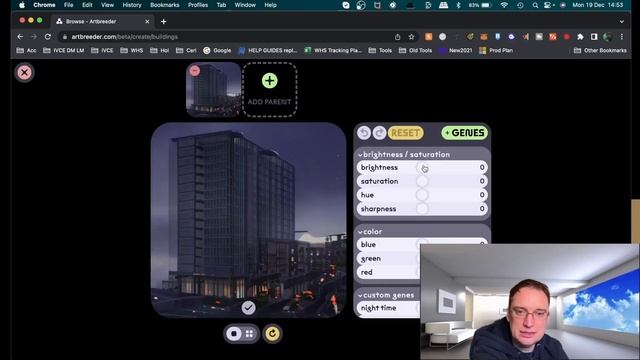Open the Wi-Fi status menu
The image size is (640, 360).
(x=504, y=5)
